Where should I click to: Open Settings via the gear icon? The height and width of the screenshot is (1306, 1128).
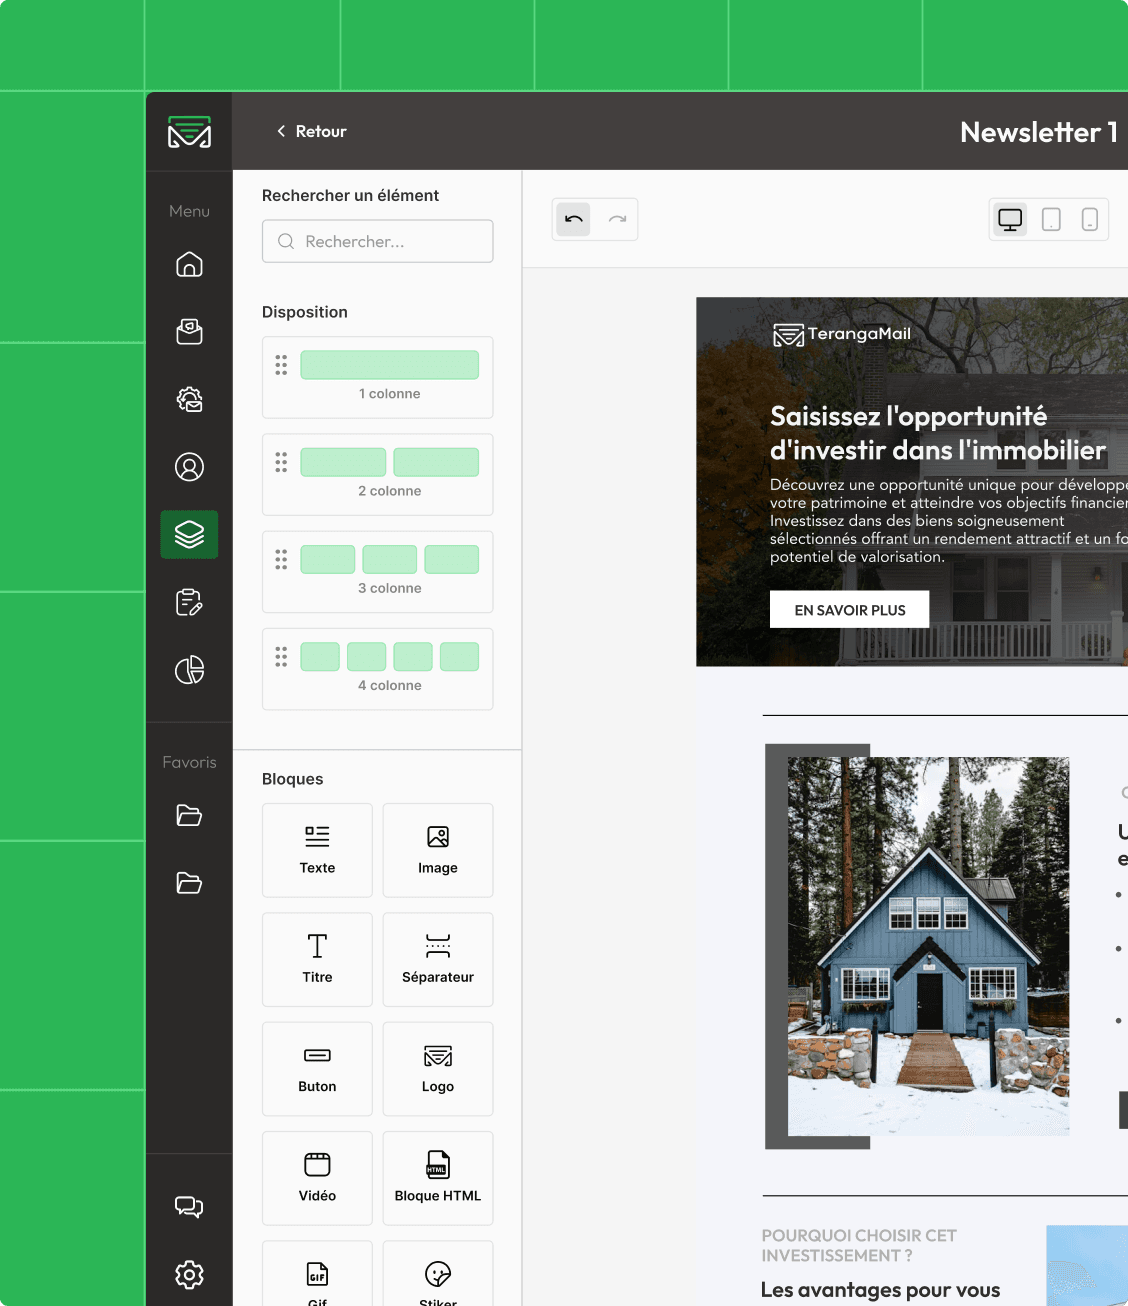pos(189,1275)
